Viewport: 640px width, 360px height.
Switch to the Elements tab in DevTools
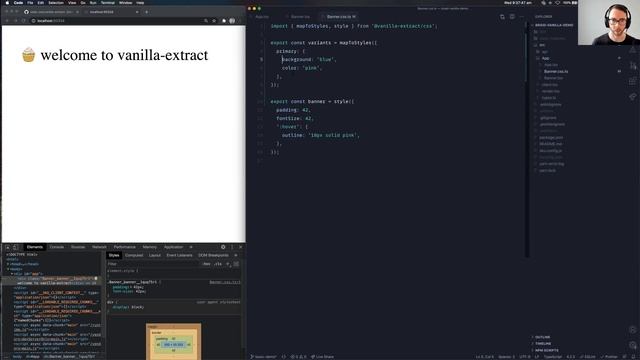point(35,247)
